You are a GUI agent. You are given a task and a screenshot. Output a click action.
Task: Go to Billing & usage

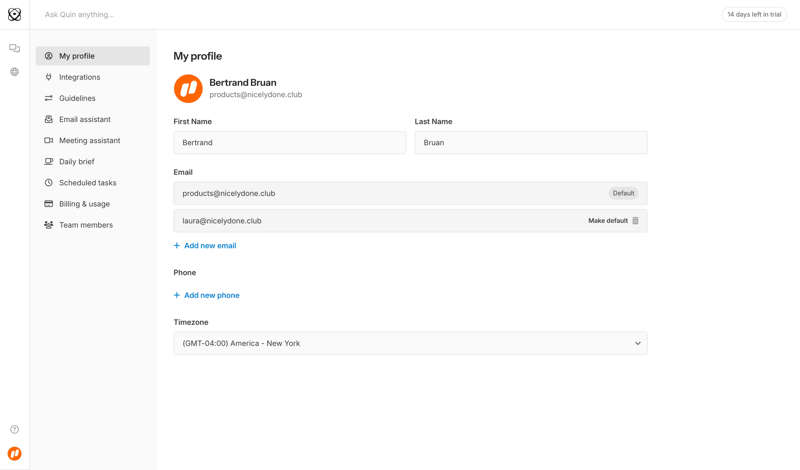pyautogui.click(x=84, y=204)
